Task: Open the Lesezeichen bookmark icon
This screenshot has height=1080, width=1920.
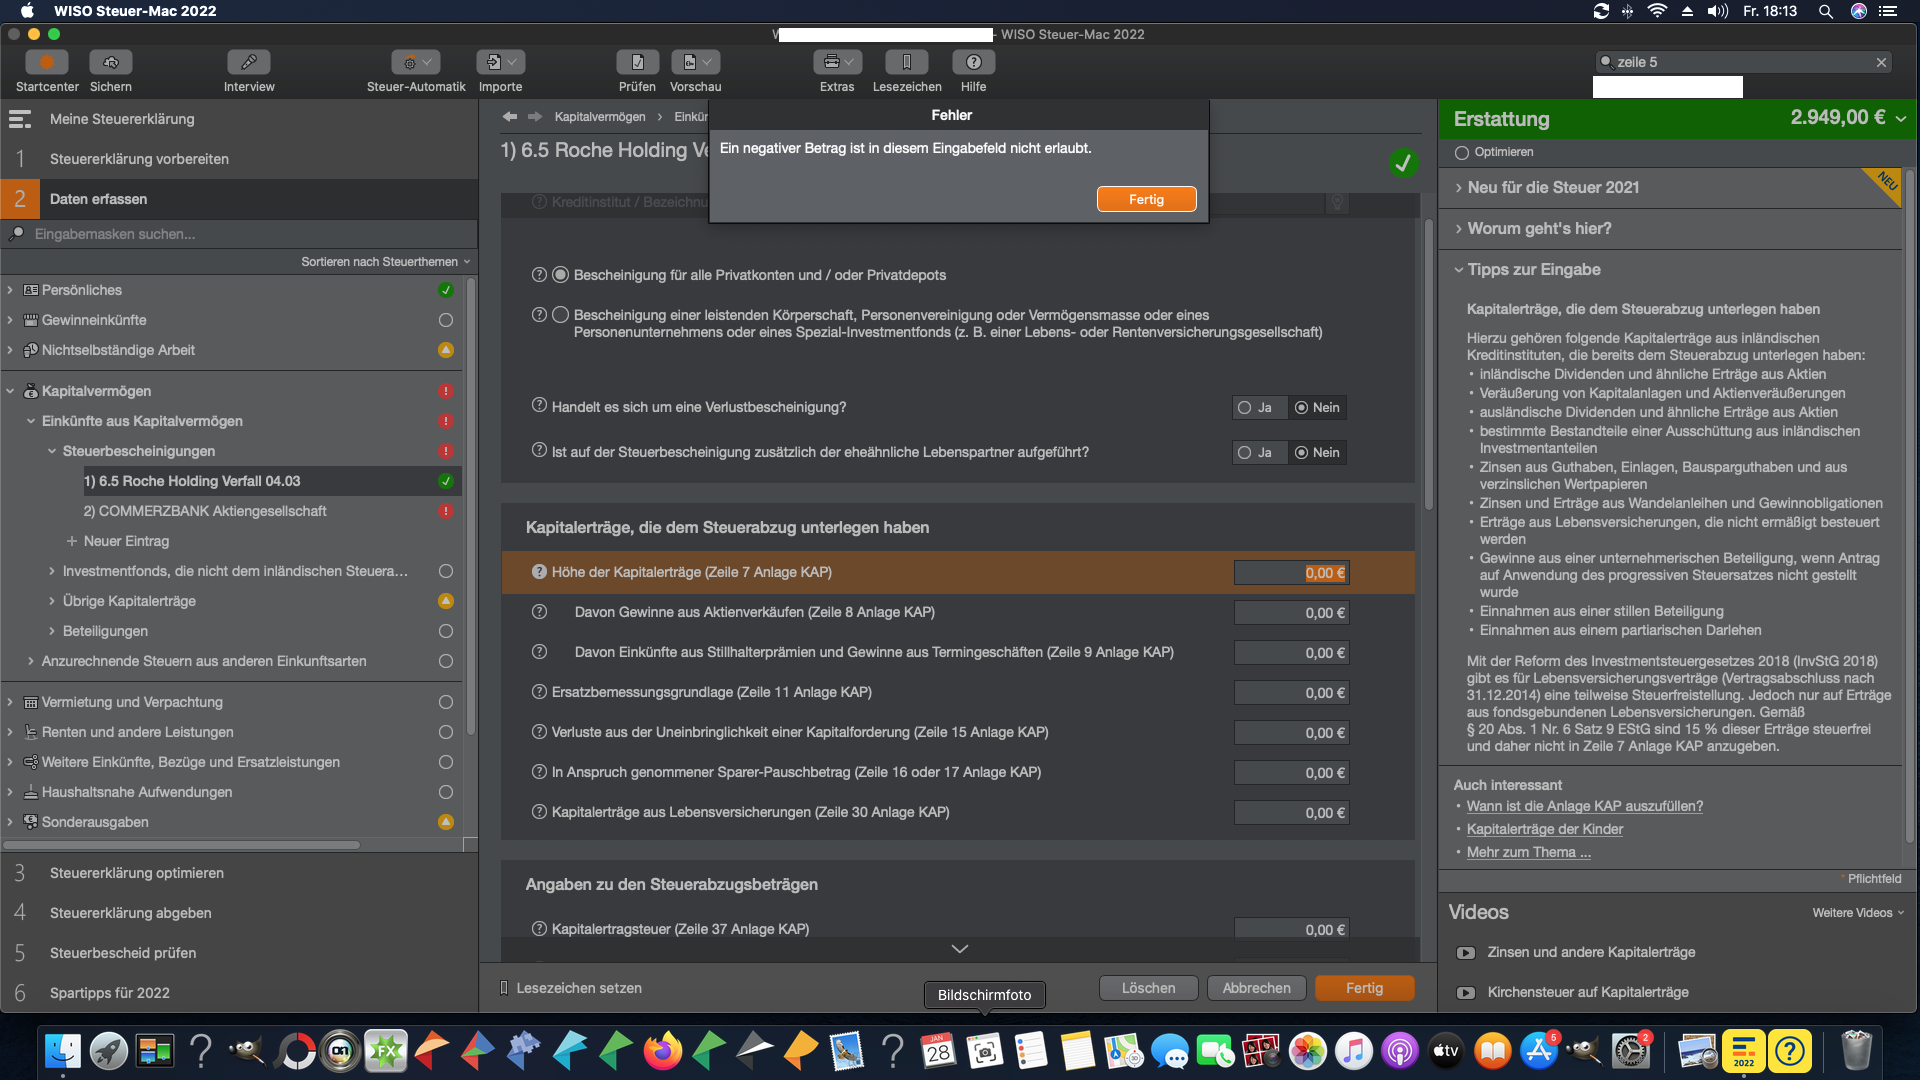Action: 906,62
